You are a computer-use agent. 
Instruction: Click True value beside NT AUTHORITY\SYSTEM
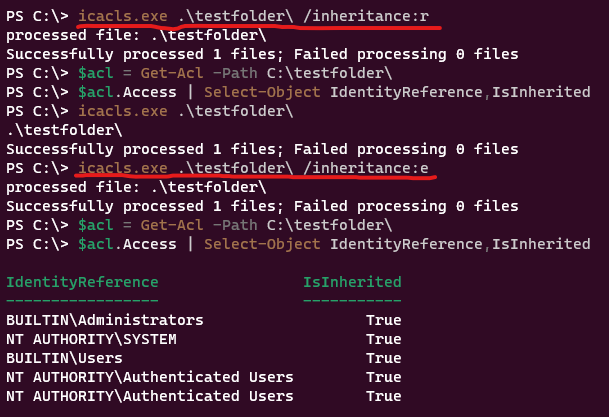pos(383,339)
